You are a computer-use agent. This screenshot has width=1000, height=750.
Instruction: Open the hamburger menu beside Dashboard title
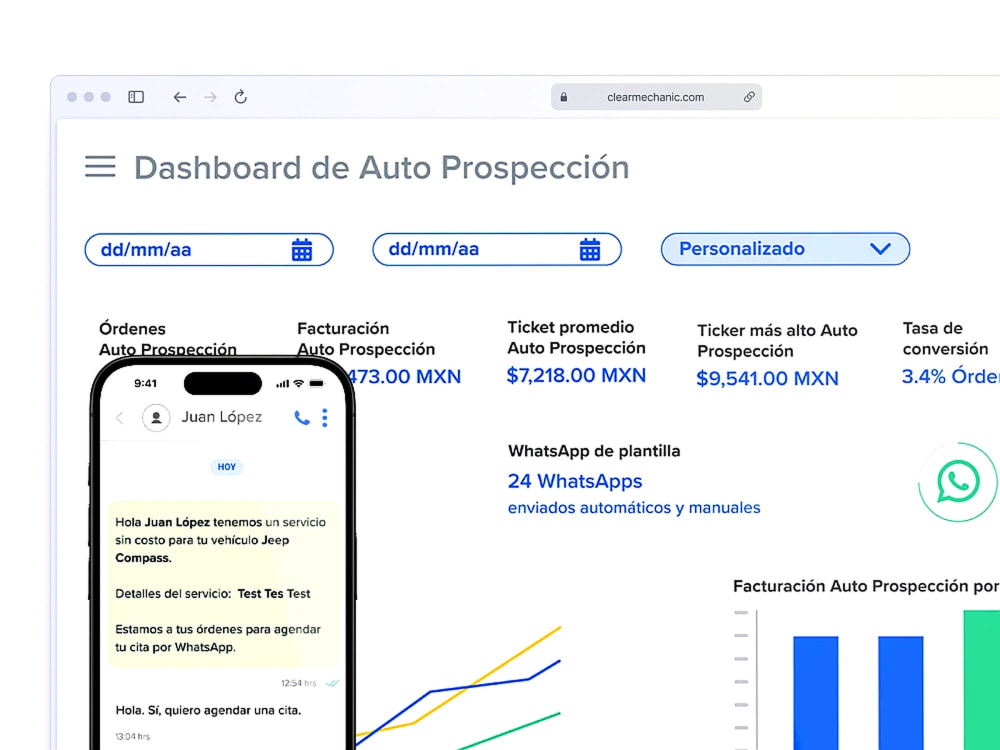point(100,166)
